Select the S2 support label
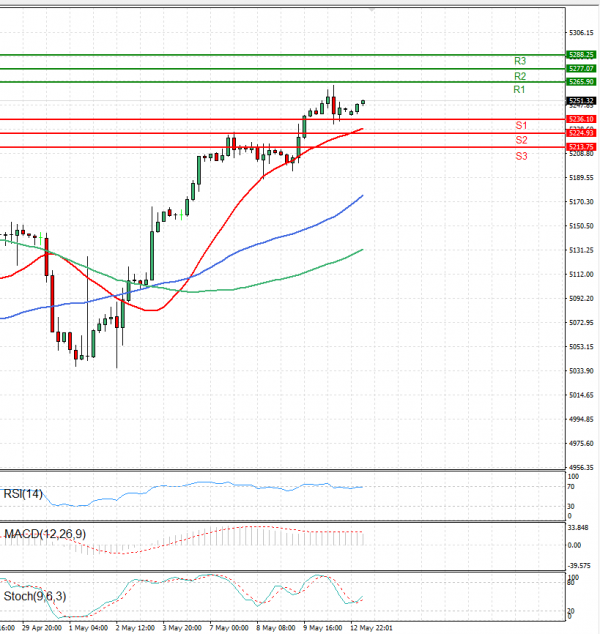The height and width of the screenshot is (634, 600). coord(521,140)
